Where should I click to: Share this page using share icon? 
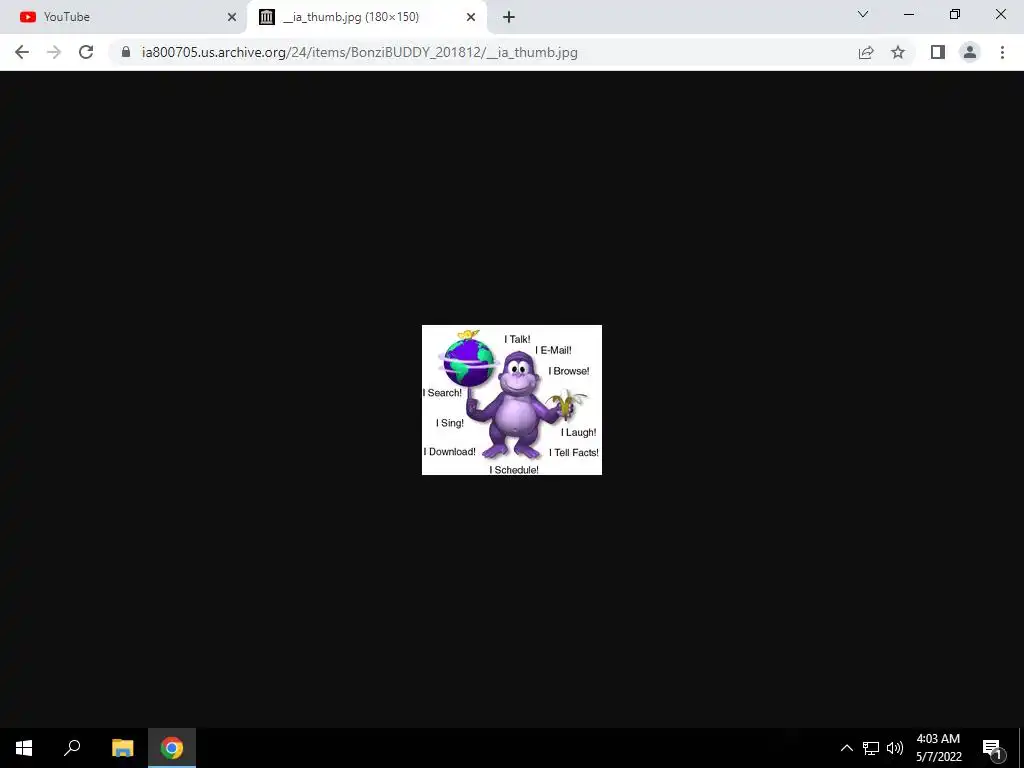click(x=866, y=52)
